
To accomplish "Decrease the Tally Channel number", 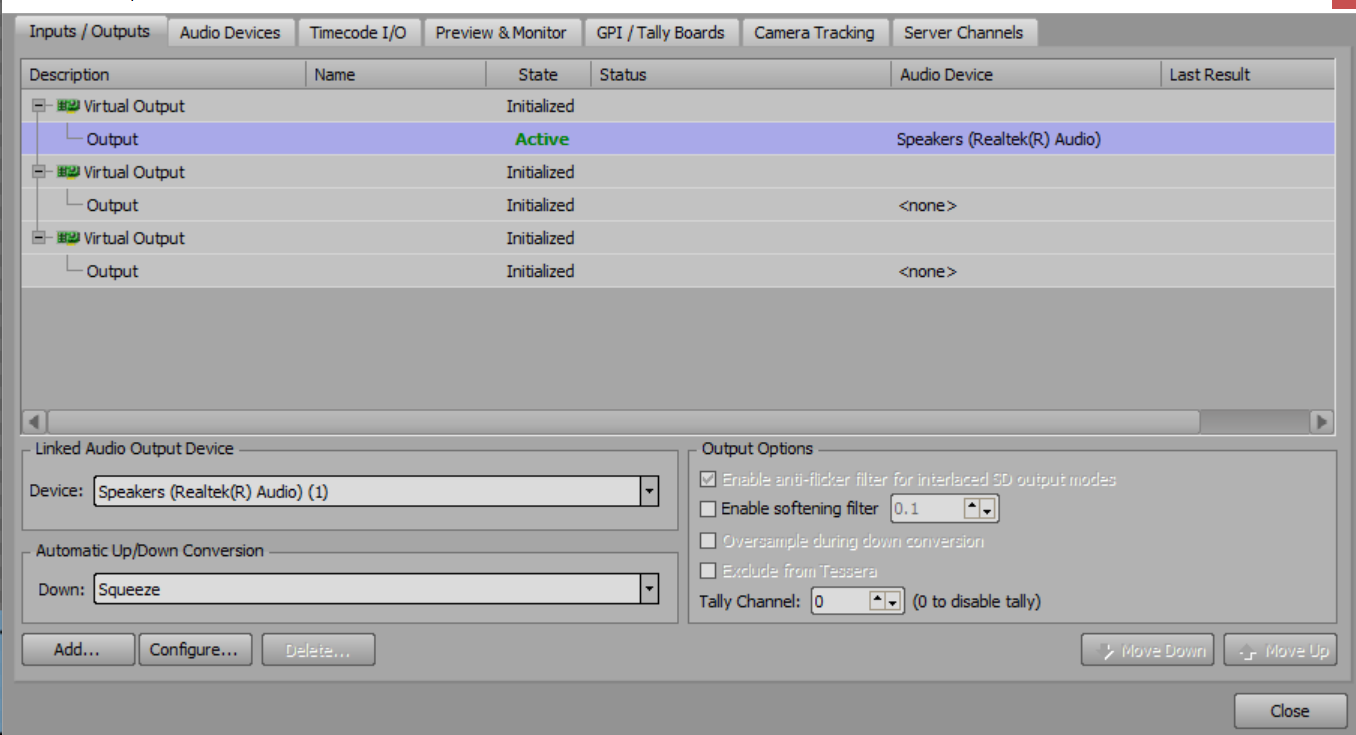I will pos(894,601).
